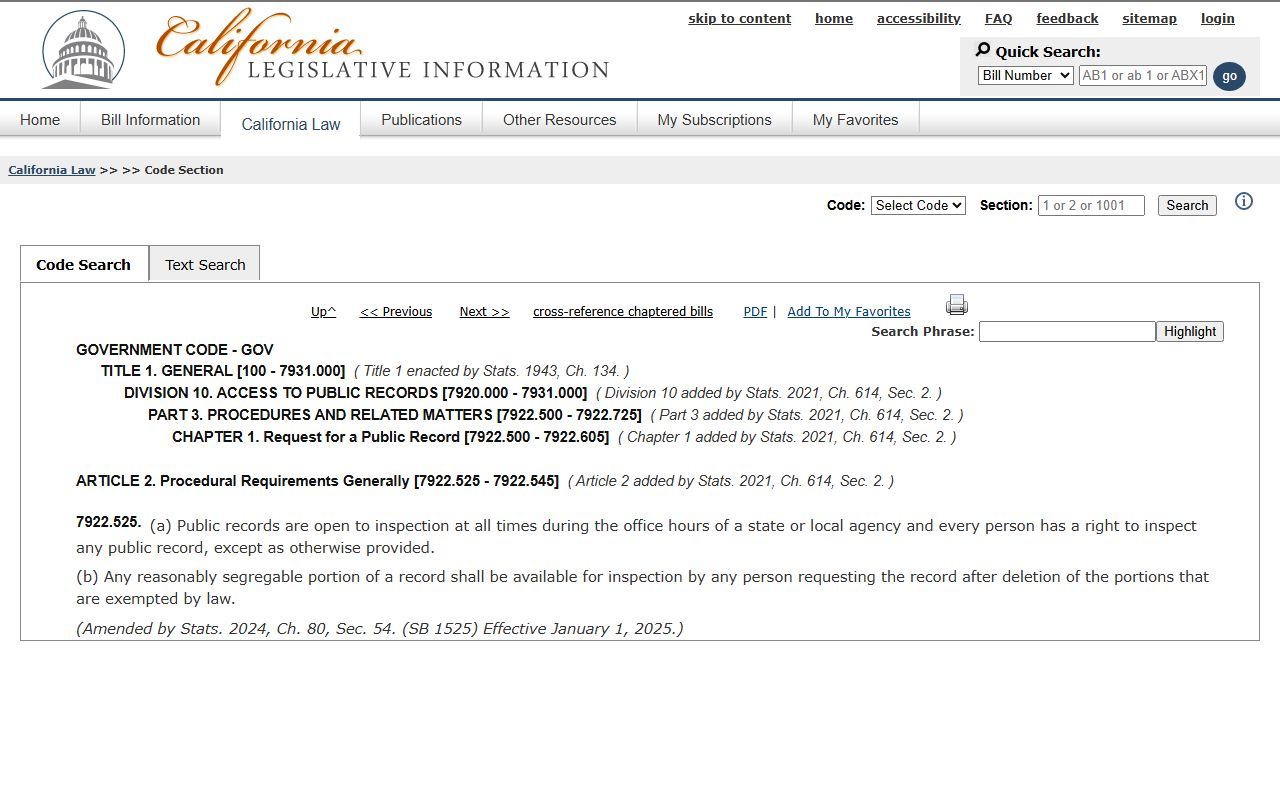
Task: Open the Bill Information tab
Action: (x=150, y=119)
